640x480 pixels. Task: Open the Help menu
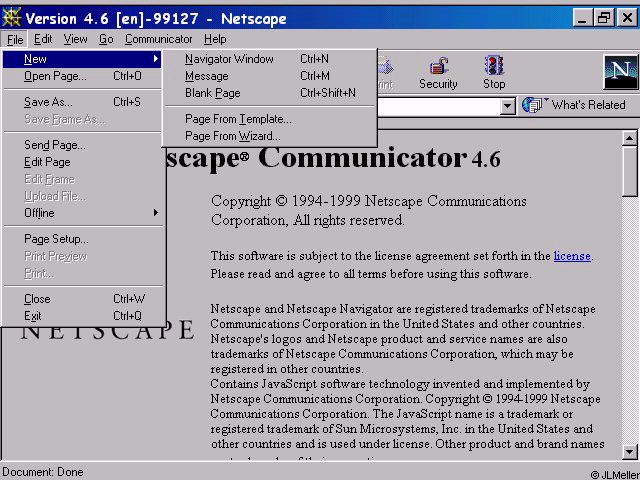215,39
